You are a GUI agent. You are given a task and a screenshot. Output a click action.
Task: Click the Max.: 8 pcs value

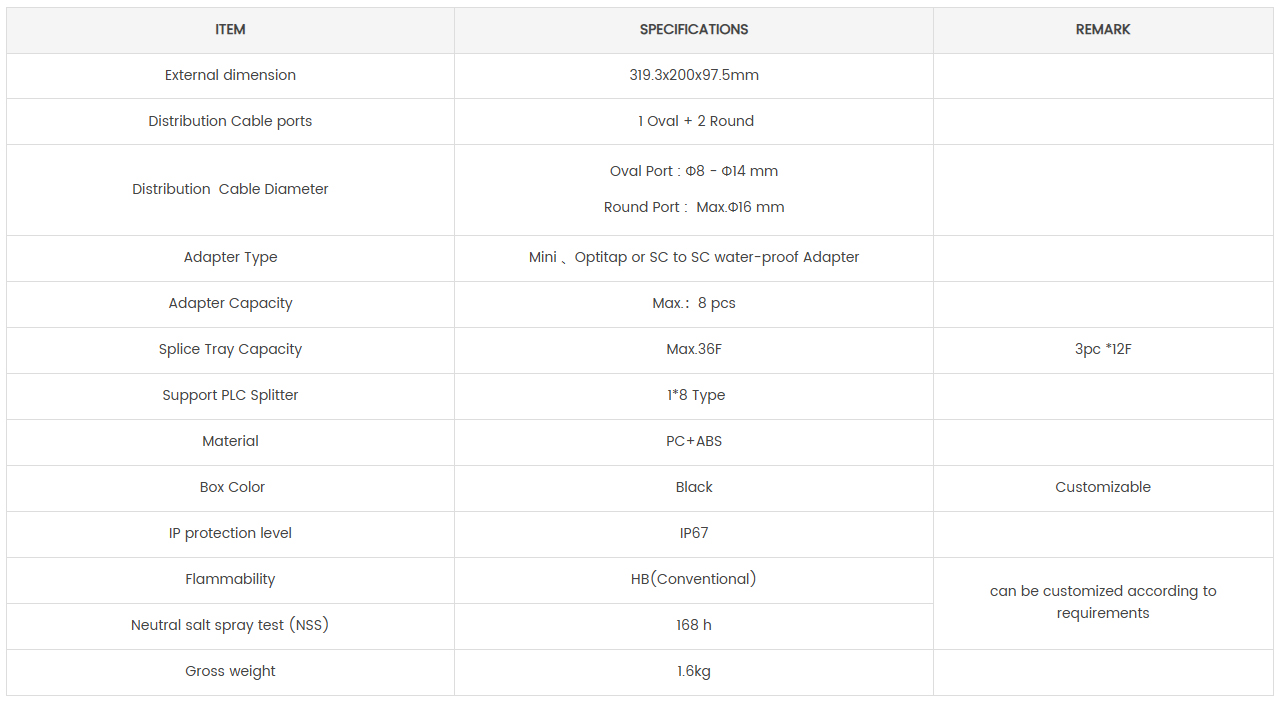click(x=694, y=303)
